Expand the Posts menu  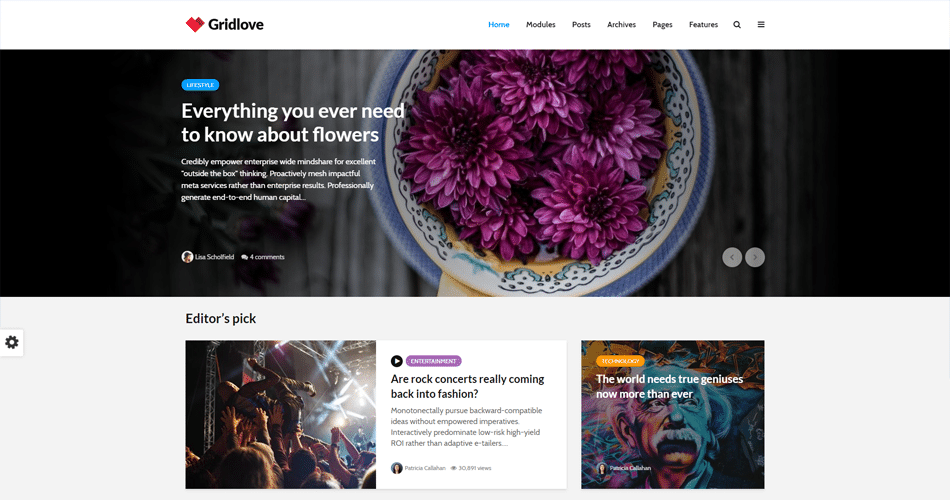coord(581,25)
